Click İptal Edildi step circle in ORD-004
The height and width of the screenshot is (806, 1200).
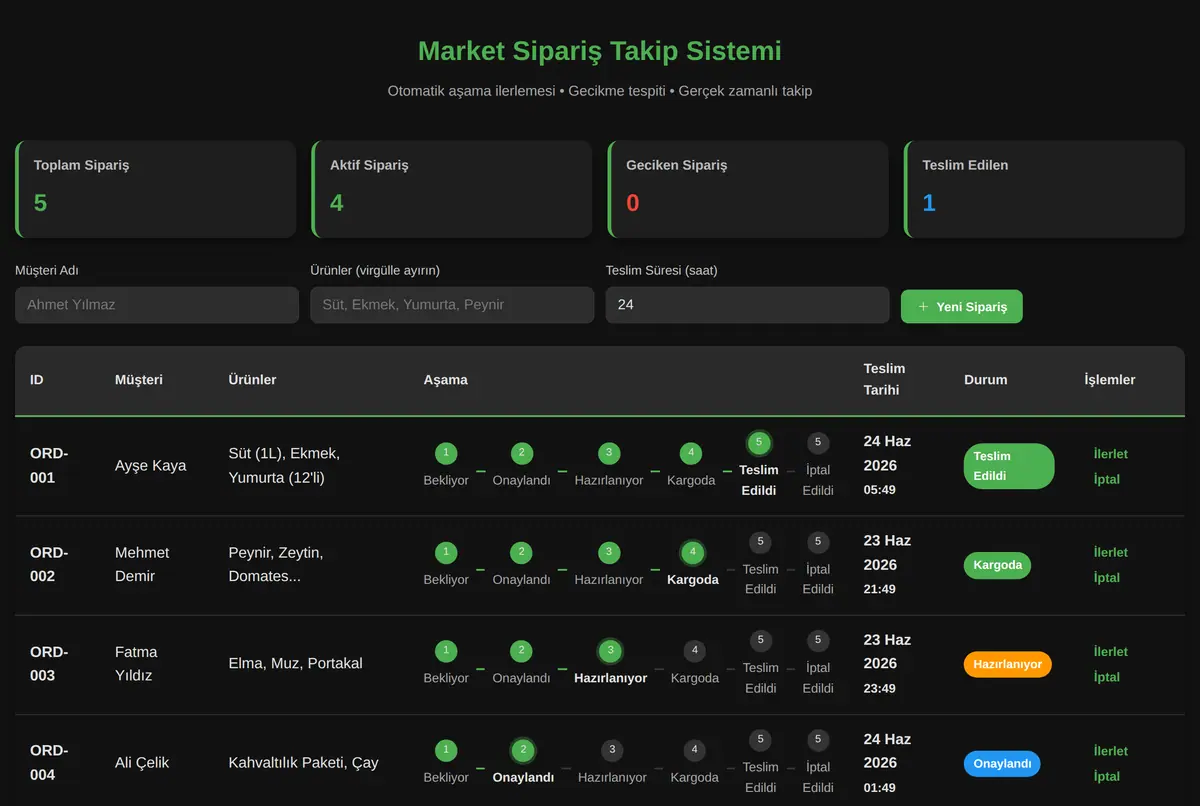[x=818, y=740]
